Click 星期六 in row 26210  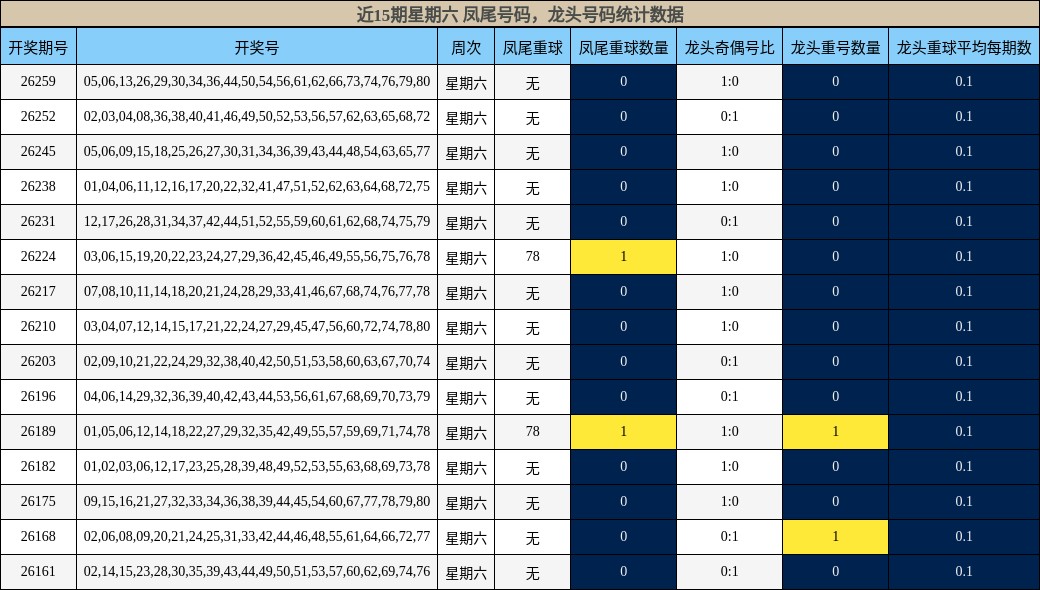tap(466, 328)
